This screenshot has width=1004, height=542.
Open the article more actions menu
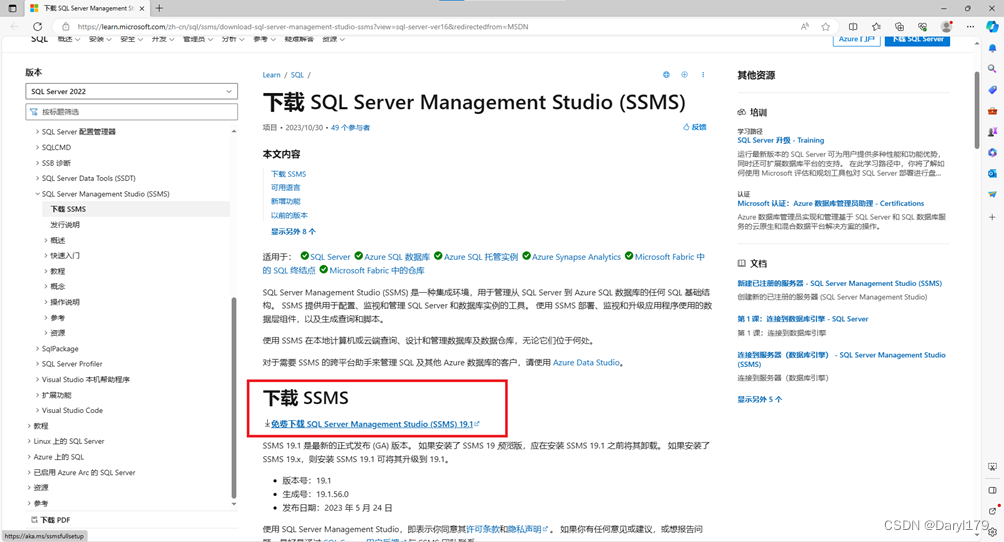click(702, 75)
